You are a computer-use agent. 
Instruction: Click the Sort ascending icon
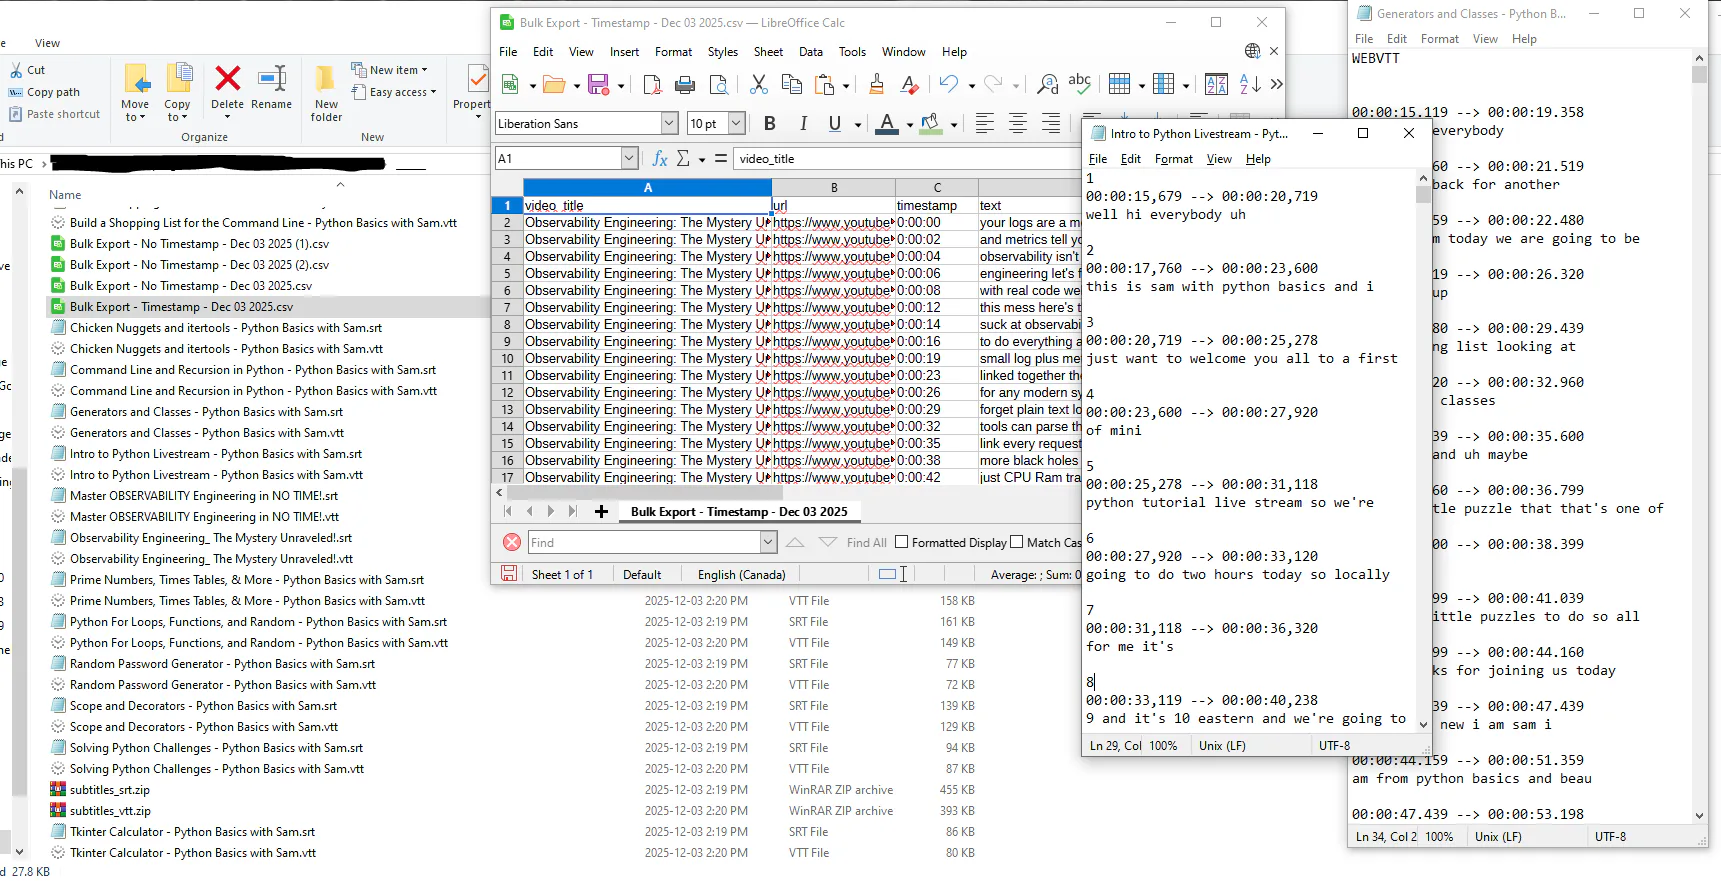point(1250,85)
